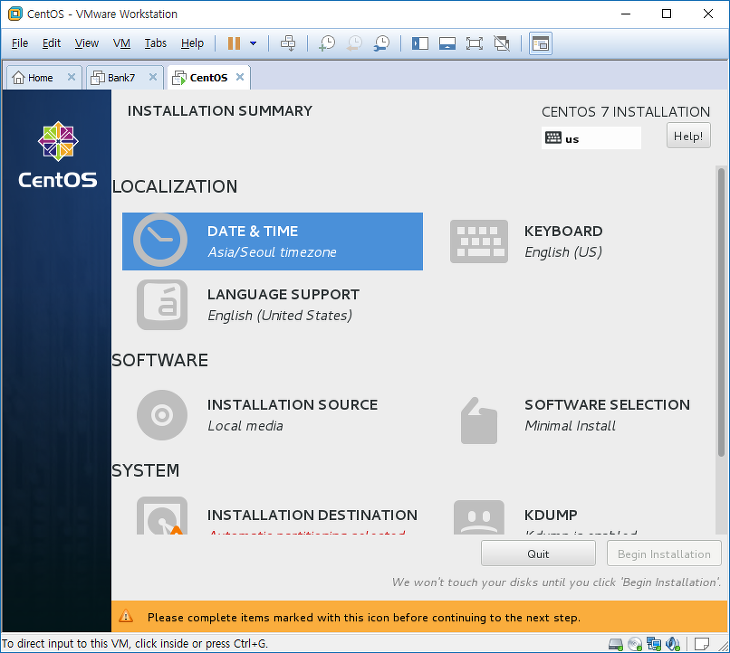Click the CD/DVD status bar icon
The height and width of the screenshot is (653, 730).
[x=635, y=644]
